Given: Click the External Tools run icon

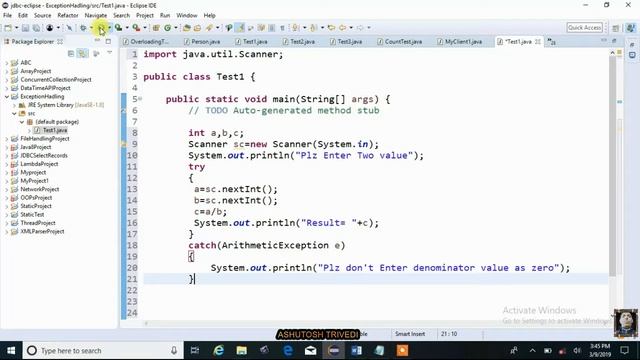Looking at the screenshot, I should click(136, 28).
